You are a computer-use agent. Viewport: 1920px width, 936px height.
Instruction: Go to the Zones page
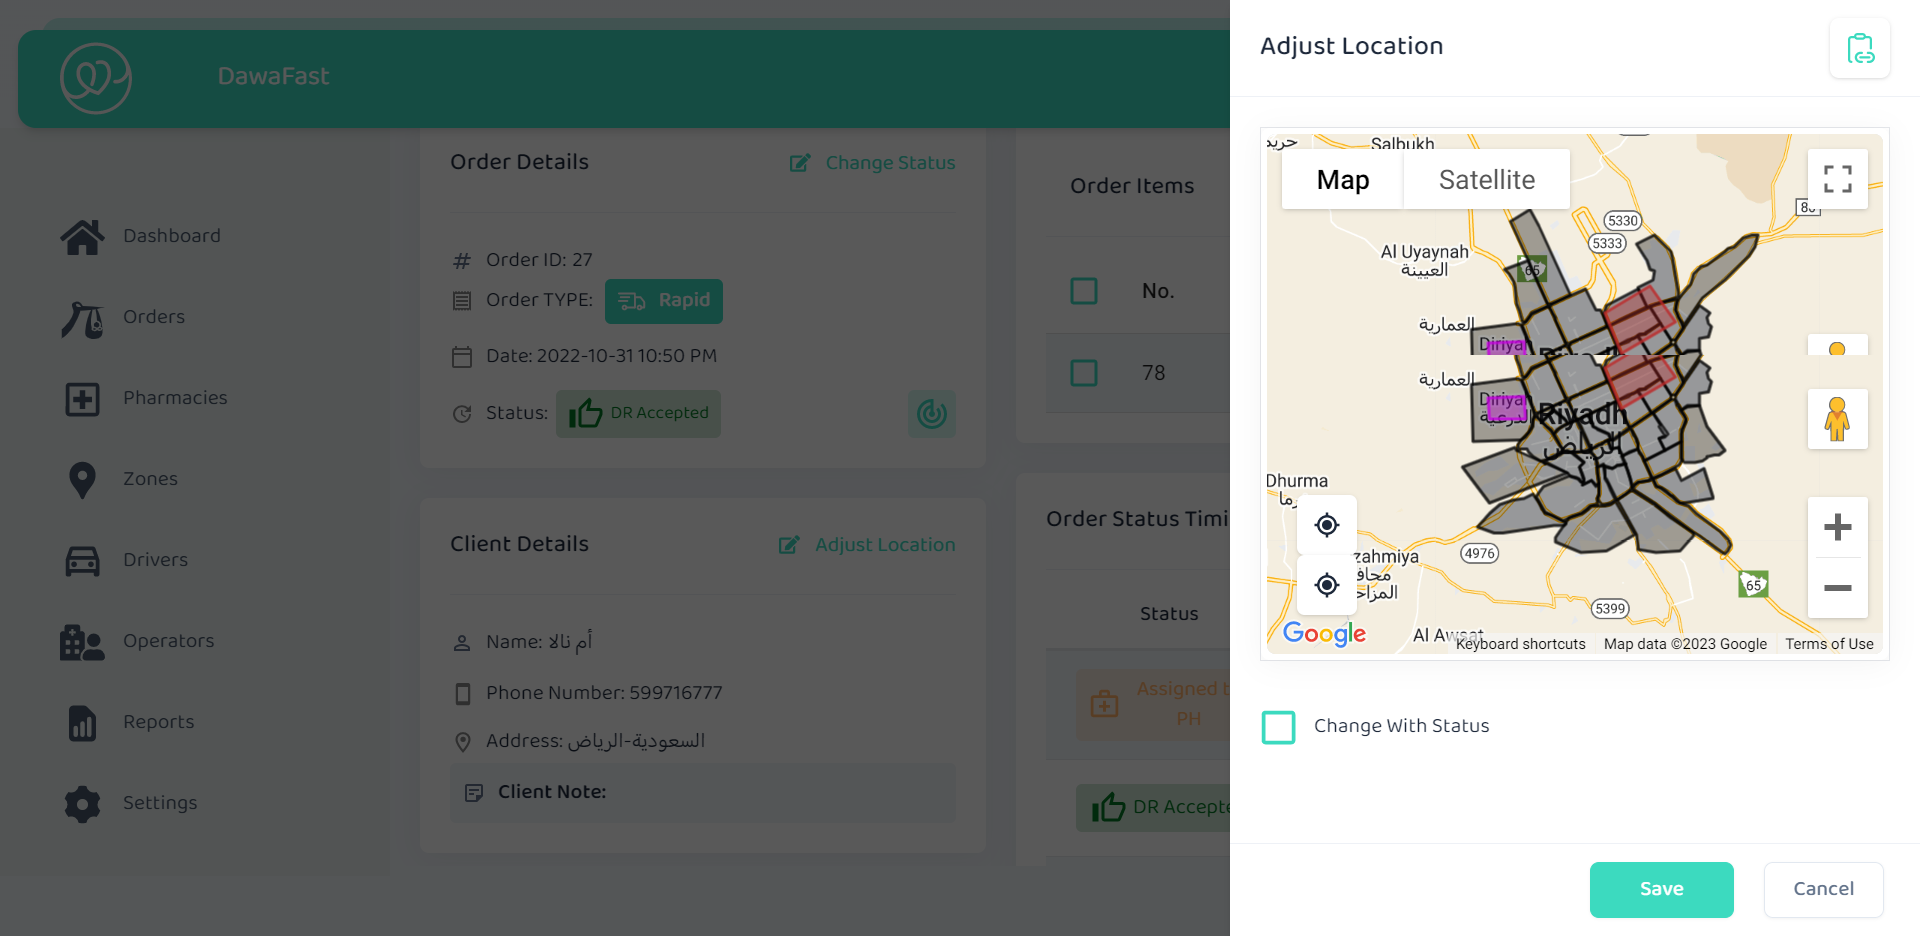pos(150,479)
